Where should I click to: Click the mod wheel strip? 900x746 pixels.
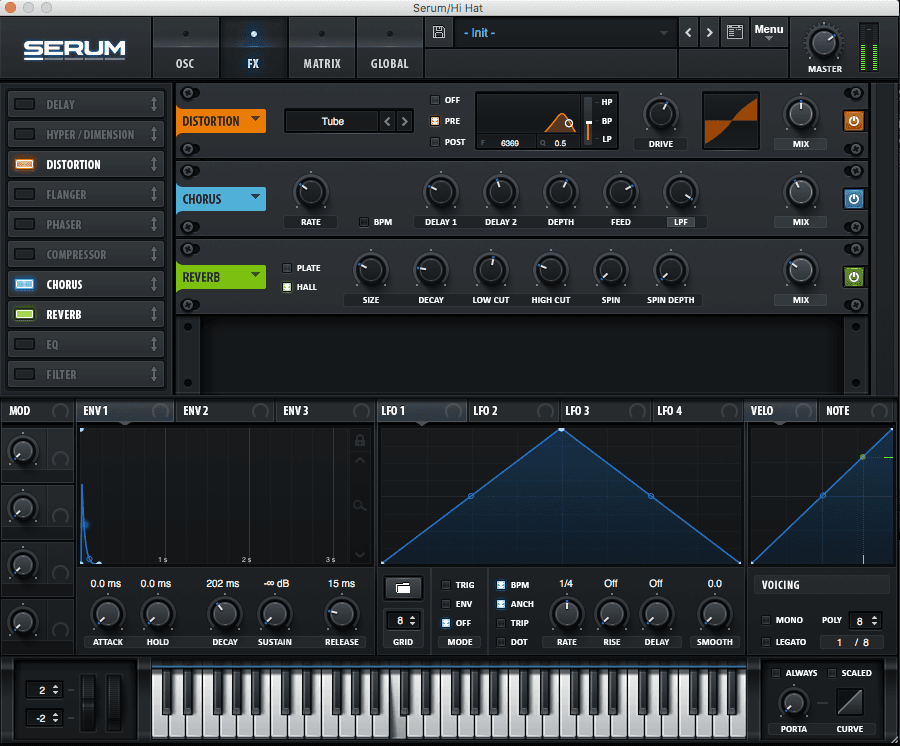click(114, 702)
